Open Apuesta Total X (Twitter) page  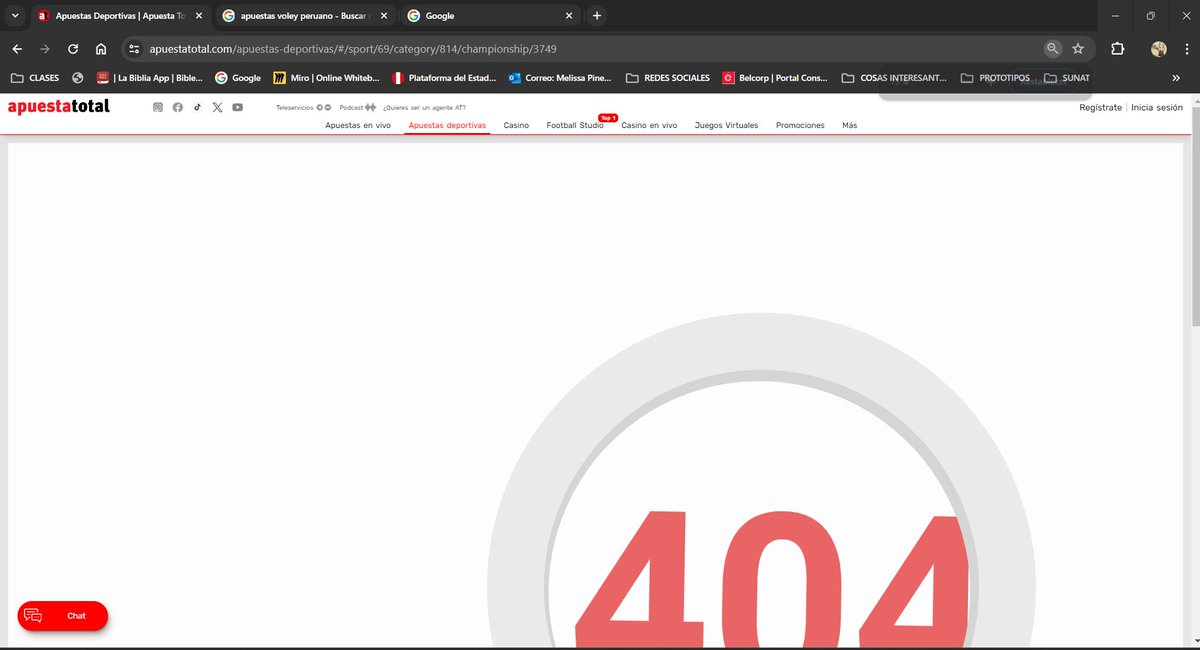217,107
